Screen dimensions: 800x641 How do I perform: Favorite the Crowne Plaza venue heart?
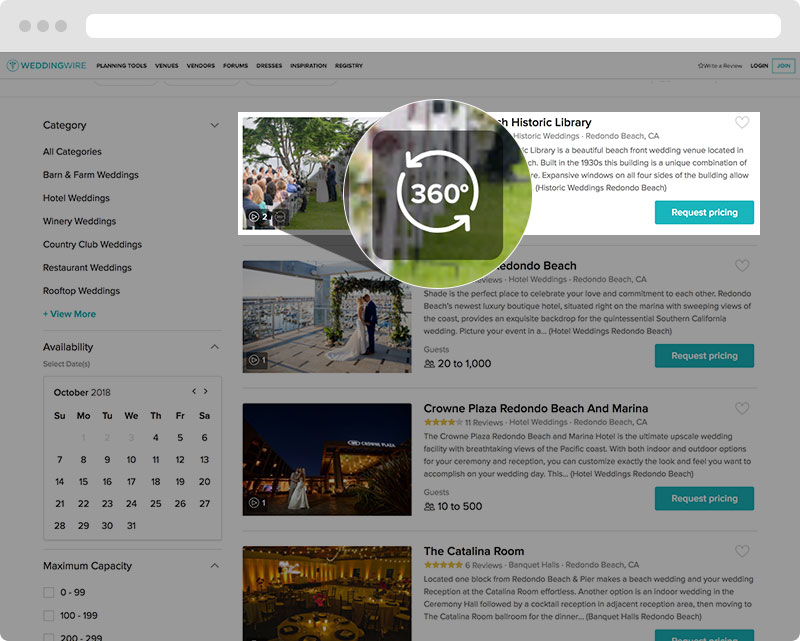[x=742, y=408]
